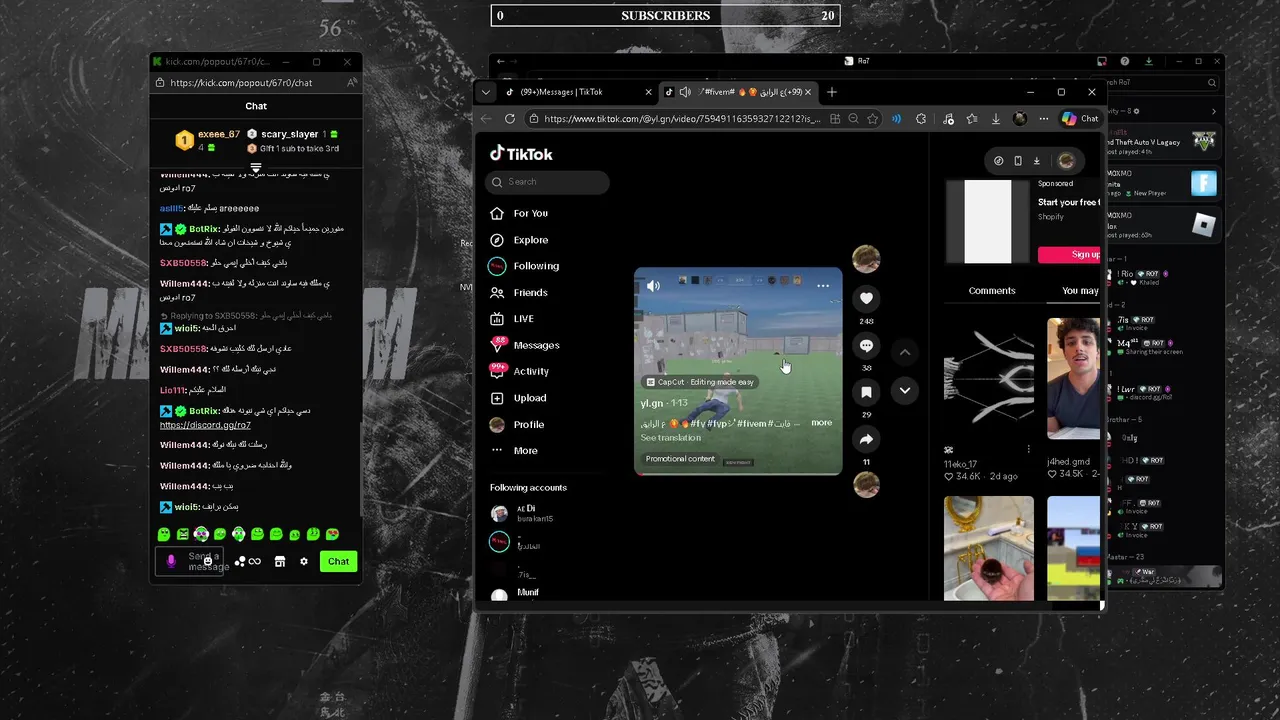This screenshot has height=720, width=1280.
Task: Open emote picker smiley in Kick chat
Action: pyautogui.click(x=208, y=561)
